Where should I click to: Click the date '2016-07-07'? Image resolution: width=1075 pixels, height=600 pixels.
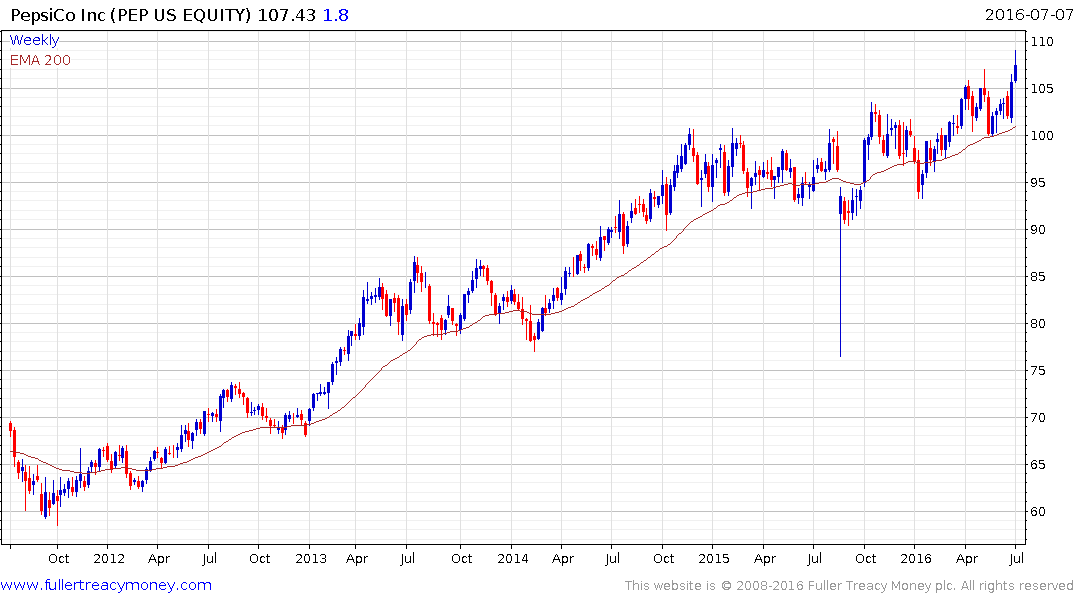pyautogui.click(x=1028, y=14)
